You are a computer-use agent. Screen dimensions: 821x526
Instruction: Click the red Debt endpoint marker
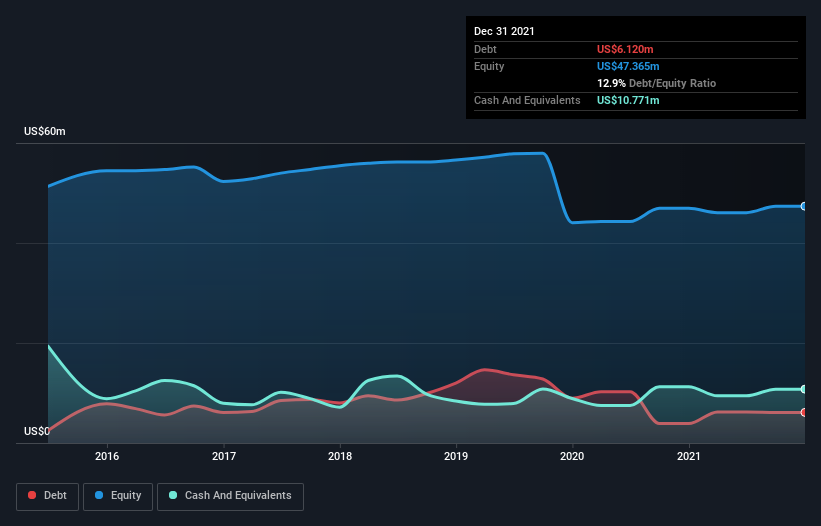pos(804,412)
